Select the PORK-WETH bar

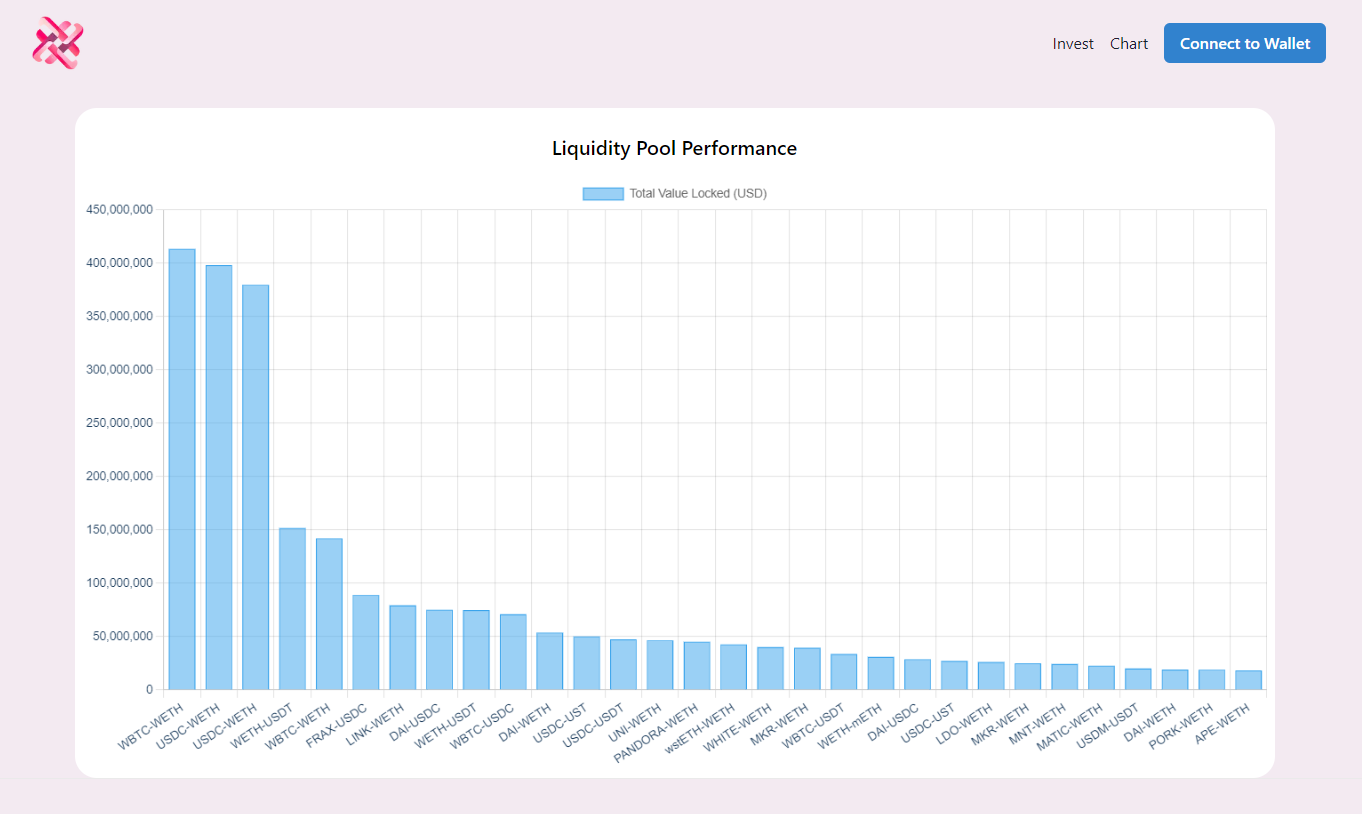coord(1212,680)
